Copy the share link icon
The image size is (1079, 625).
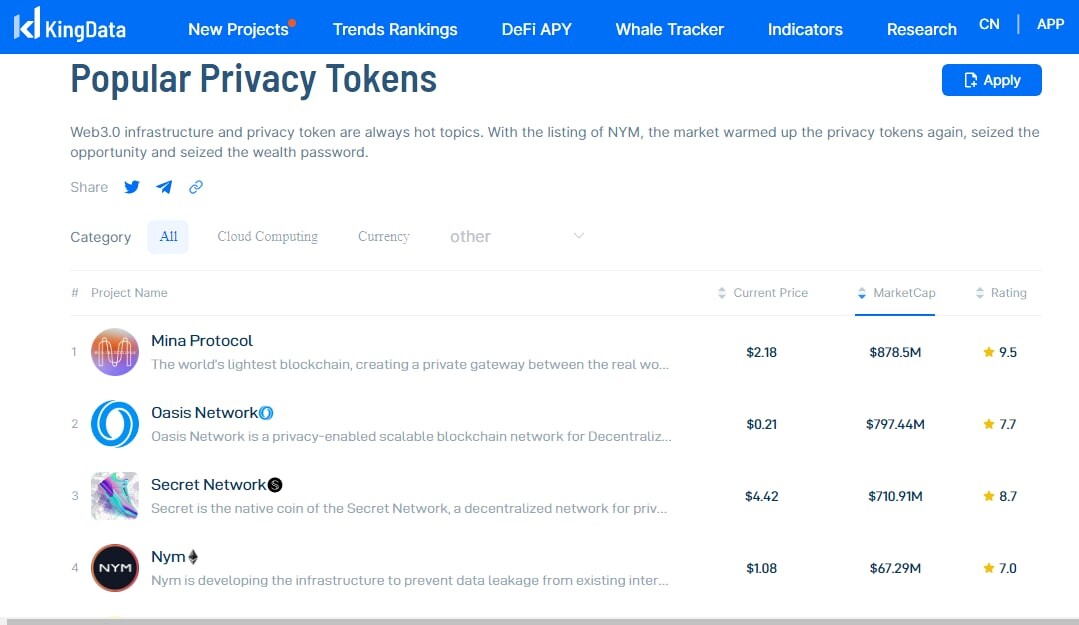pos(196,187)
